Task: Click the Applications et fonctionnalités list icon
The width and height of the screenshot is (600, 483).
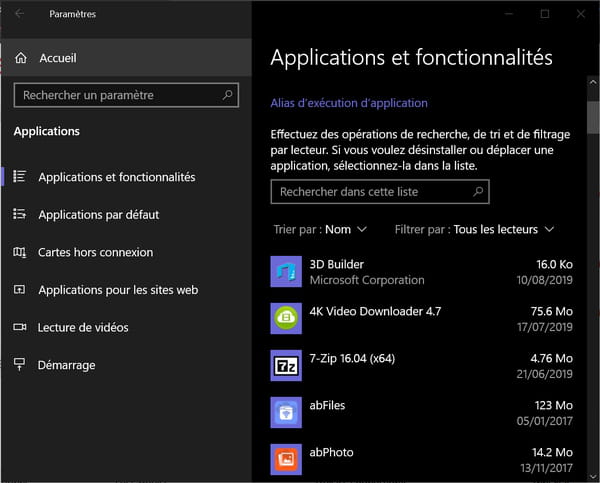Action: 20,176
